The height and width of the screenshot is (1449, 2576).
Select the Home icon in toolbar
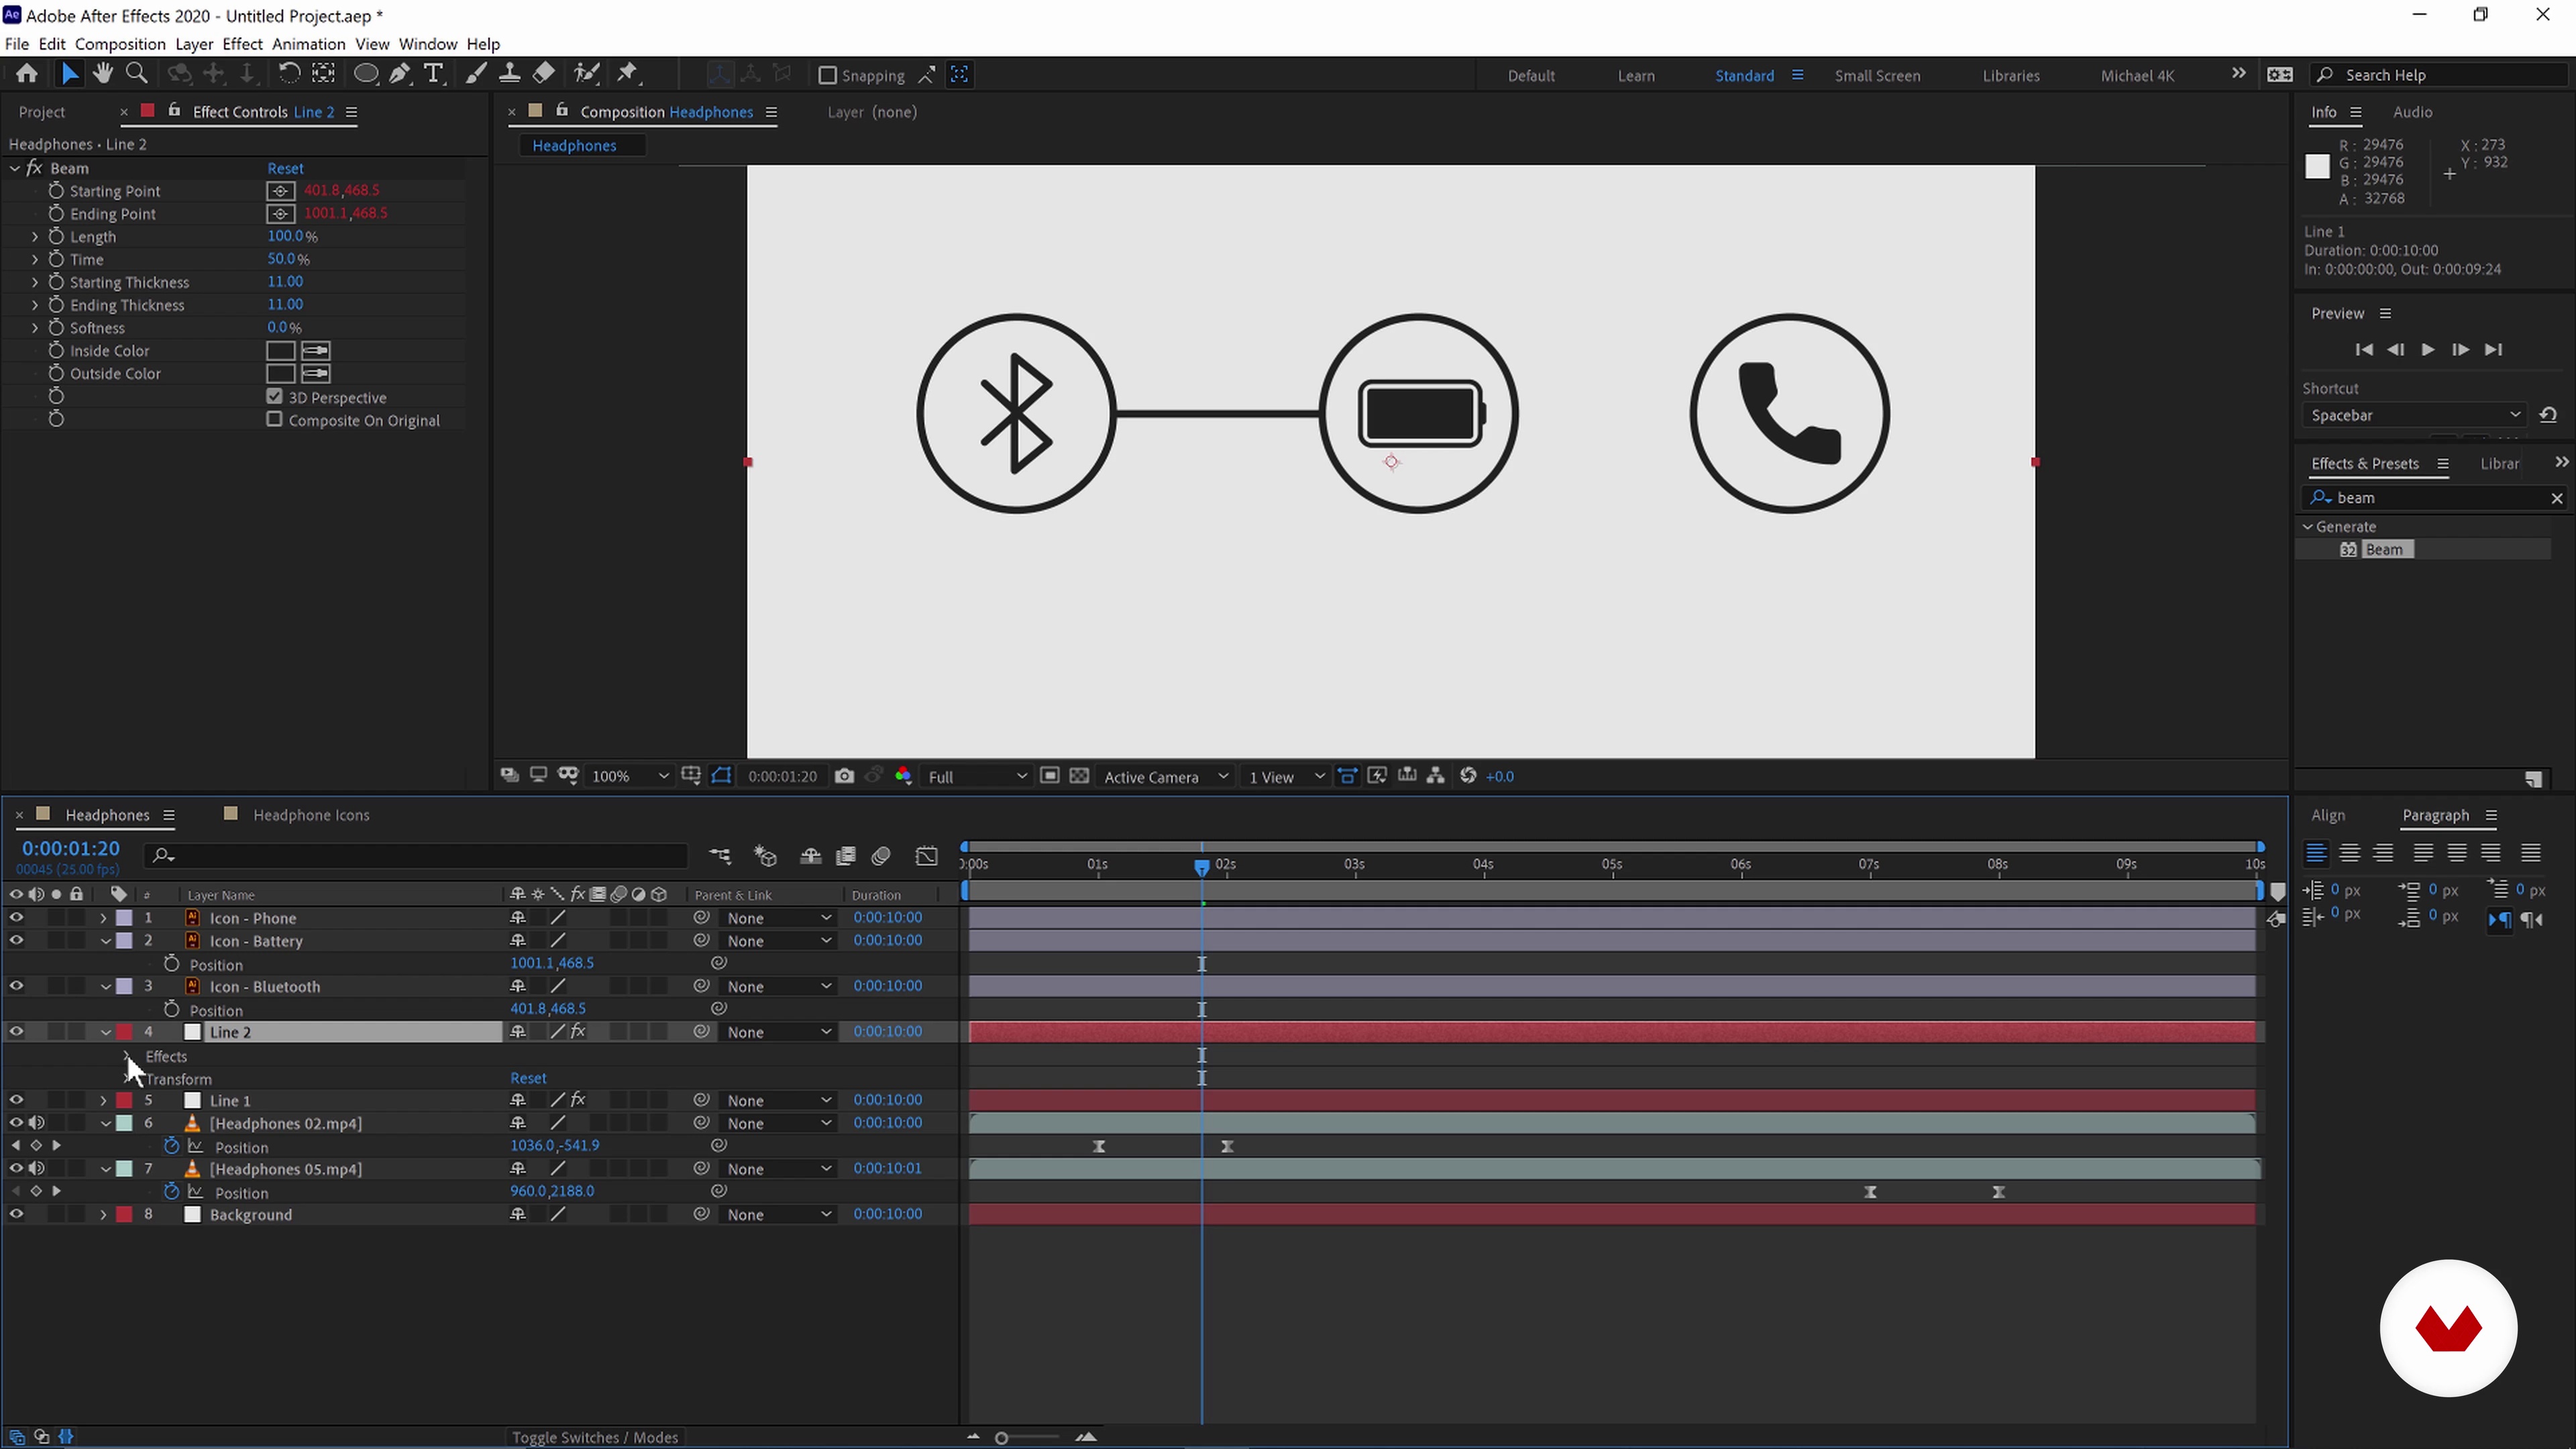[27, 74]
